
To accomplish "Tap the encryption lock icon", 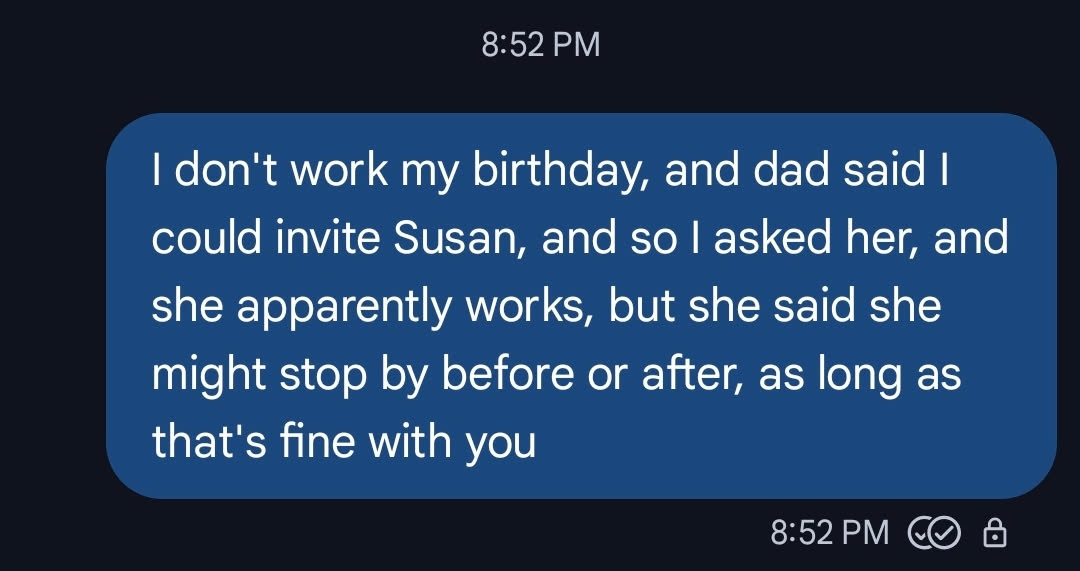I will pos(995,532).
